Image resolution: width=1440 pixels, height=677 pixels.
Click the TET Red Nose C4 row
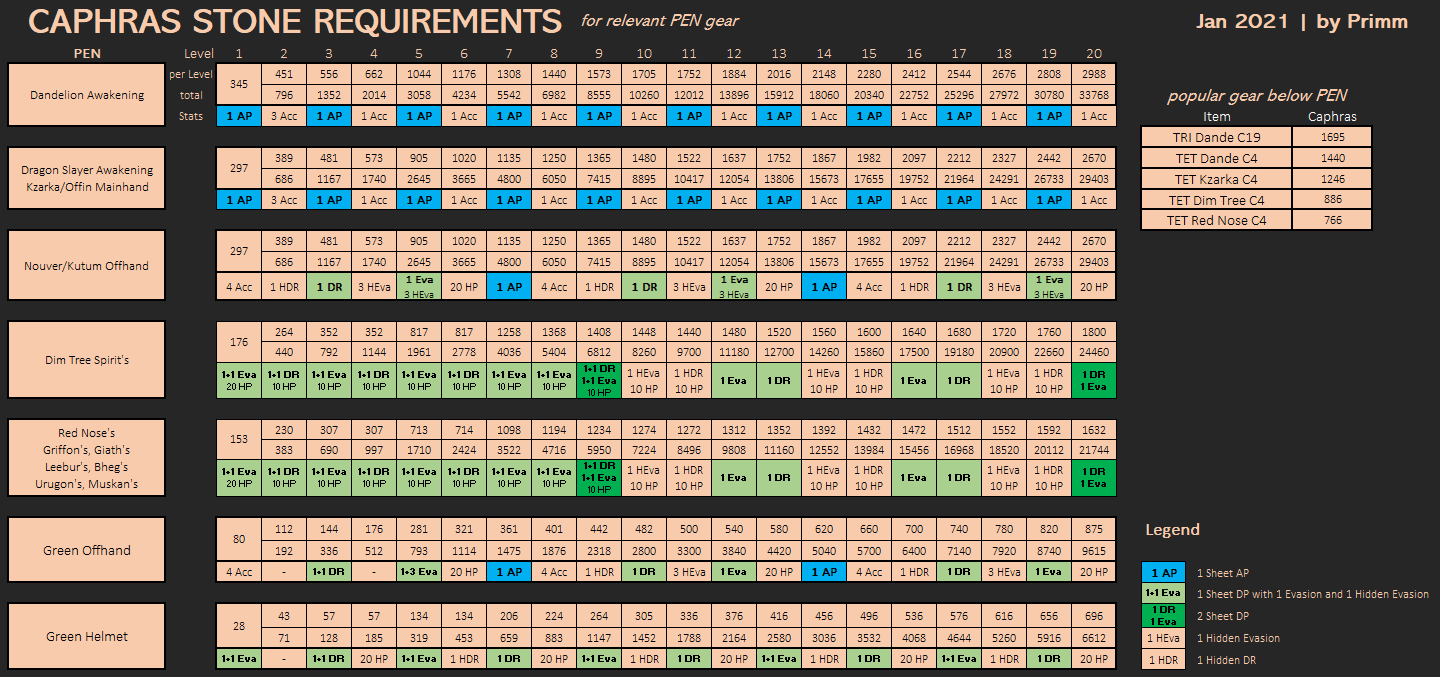[1256, 220]
